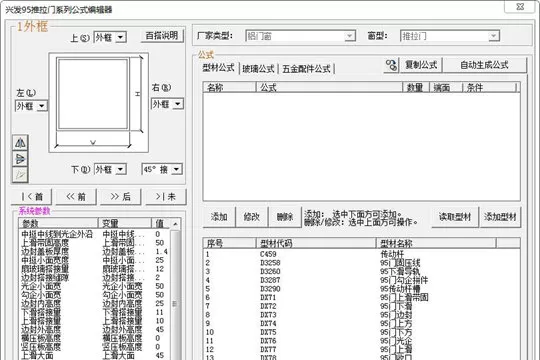540x360 pixels.
Task: Click the 参数 column header
Action: [59, 224]
